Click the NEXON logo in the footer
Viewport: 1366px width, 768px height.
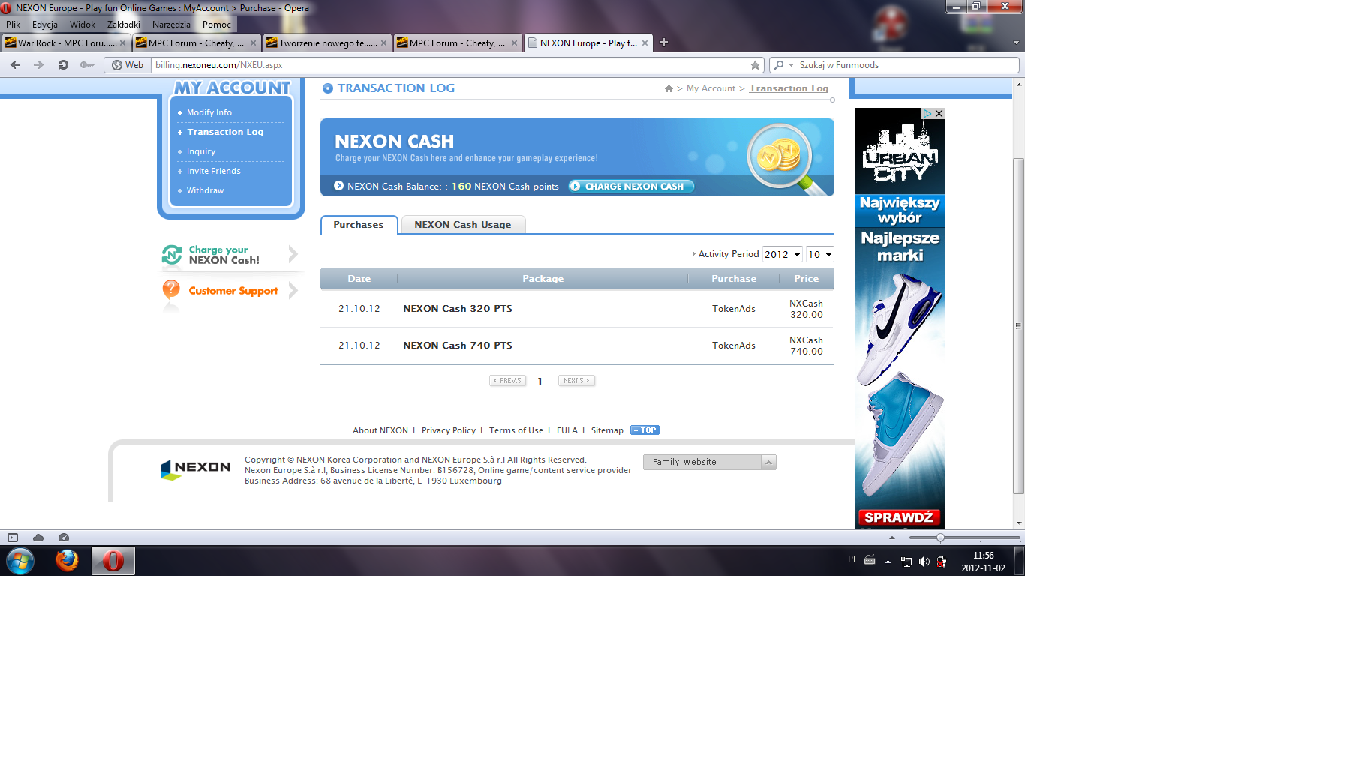[x=195, y=468]
